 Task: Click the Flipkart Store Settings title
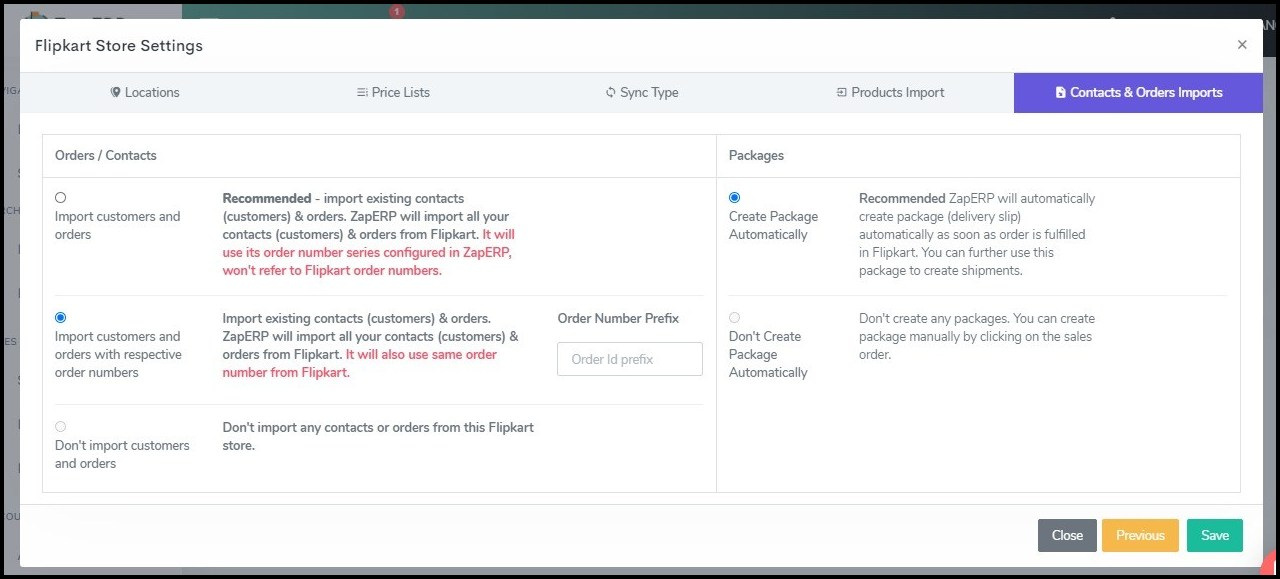(119, 45)
